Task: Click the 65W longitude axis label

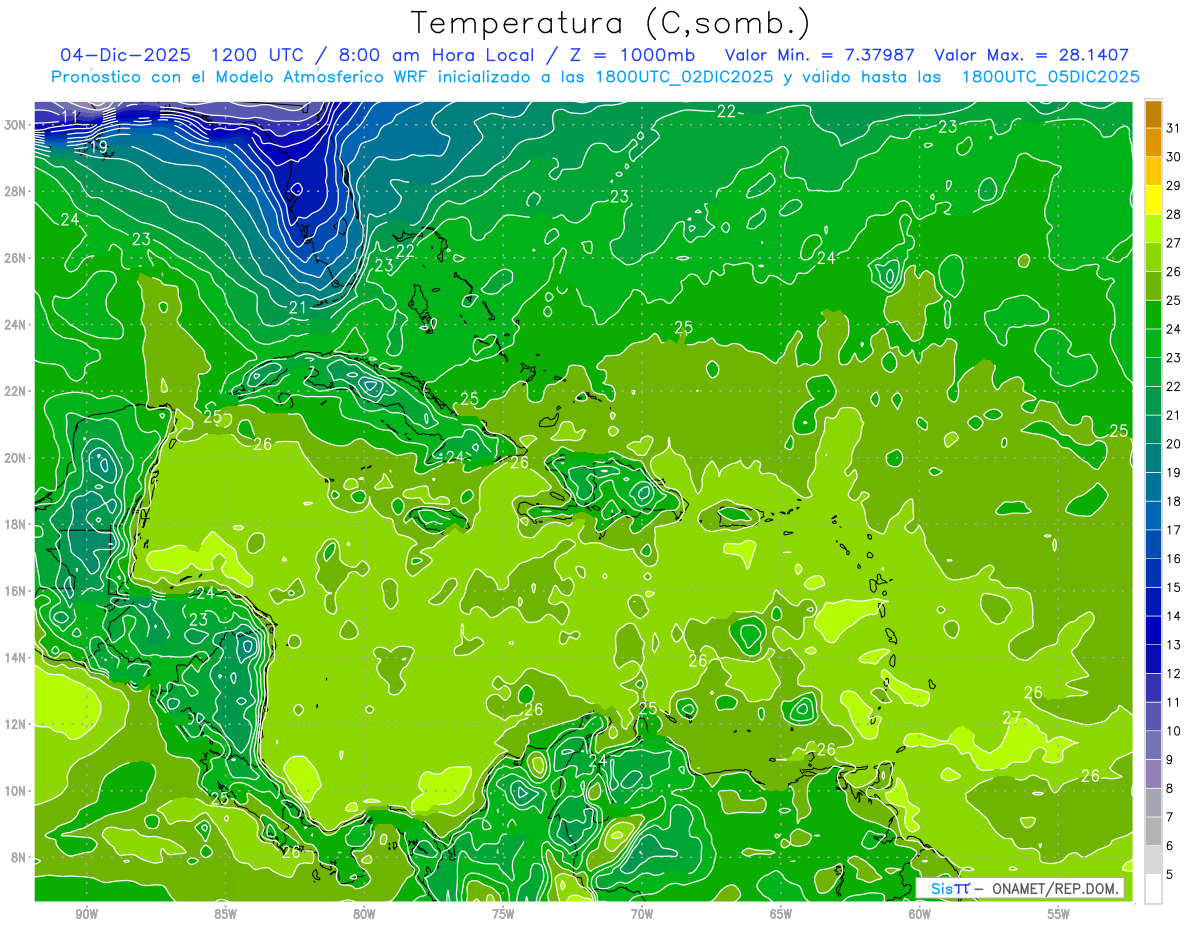Action: tap(781, 914)
